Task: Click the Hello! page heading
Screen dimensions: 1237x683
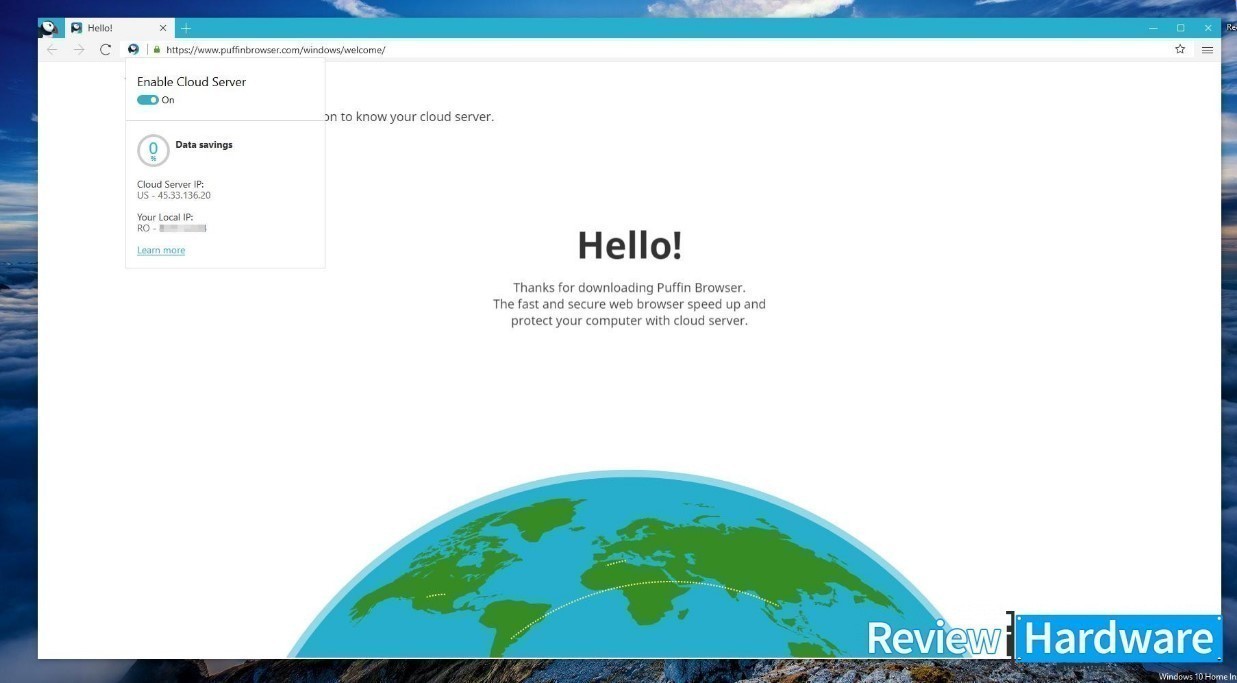Action: click(x=630, y=245)
